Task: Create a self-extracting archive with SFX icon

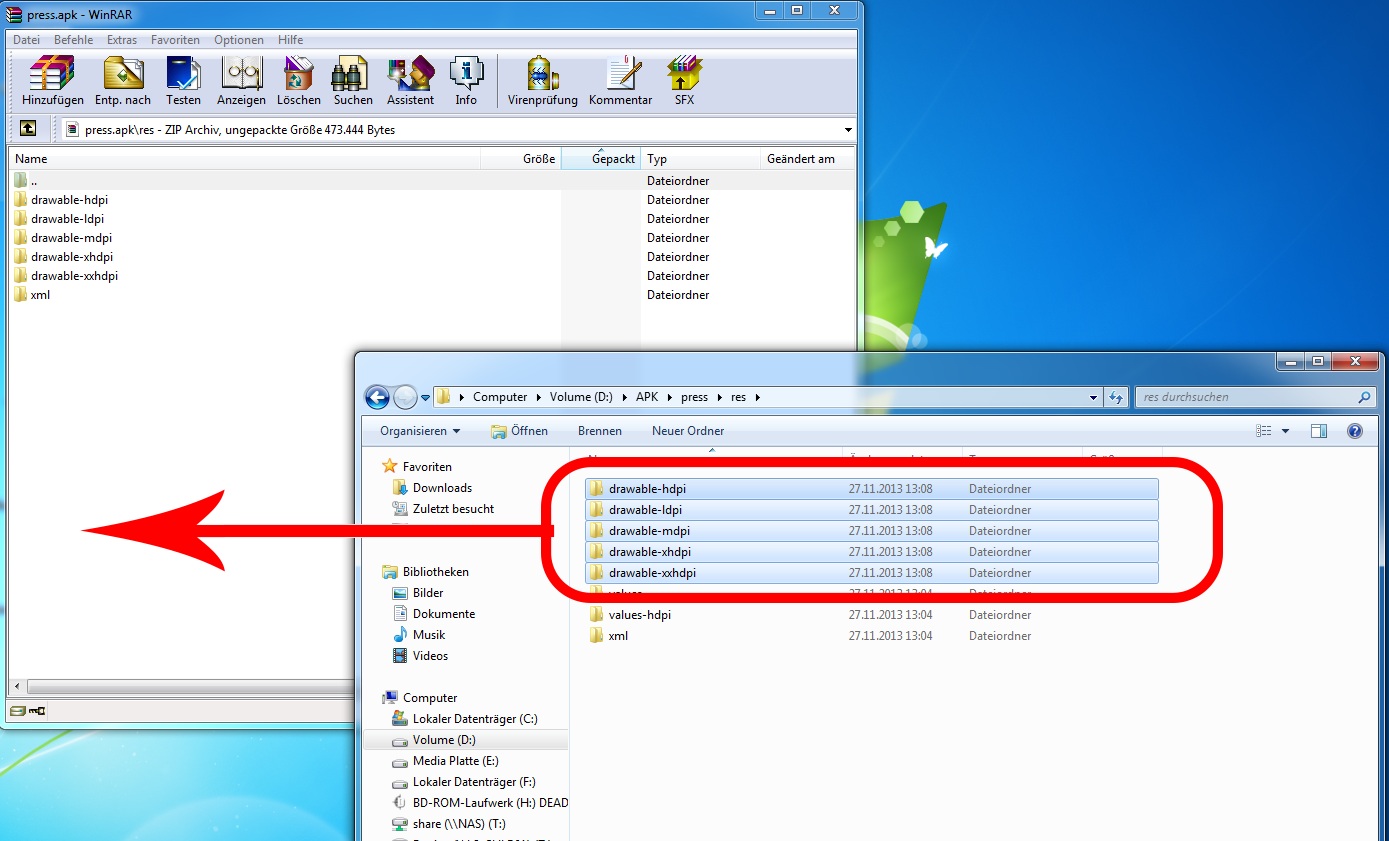Action: point(684,80)
